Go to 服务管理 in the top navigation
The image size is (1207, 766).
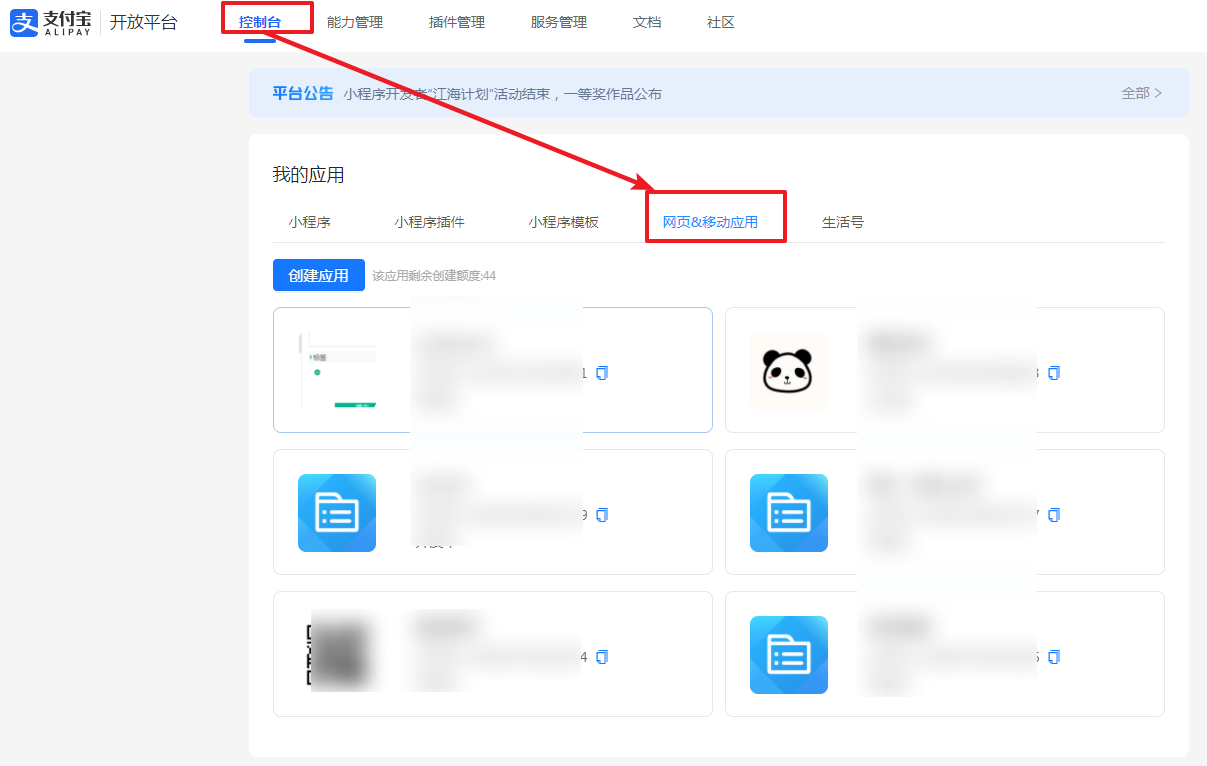[x=559, y=22]
